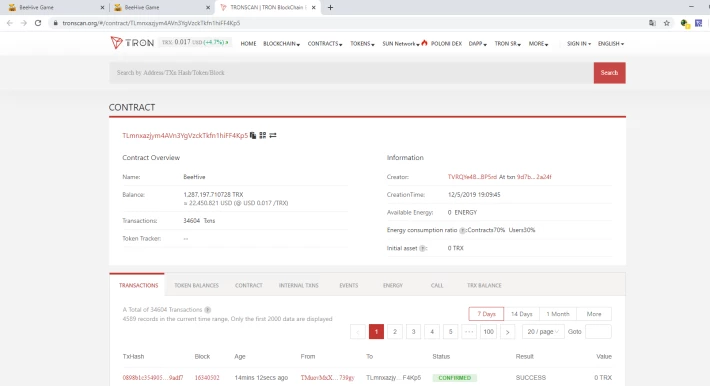Click the browser address bar URL
710x386 pixels.
(151, 23)
